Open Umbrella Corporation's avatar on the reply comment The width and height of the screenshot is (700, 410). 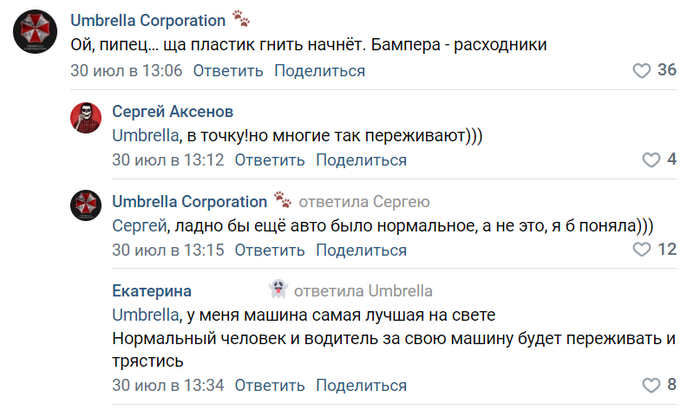(x=86, y=206)
